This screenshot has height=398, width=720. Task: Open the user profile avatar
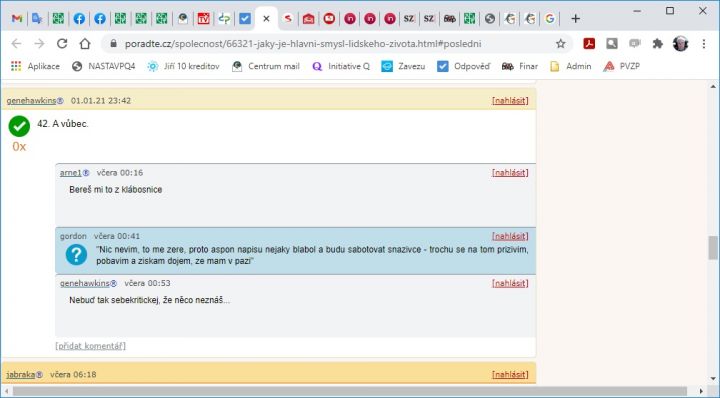tap(681, 44)
